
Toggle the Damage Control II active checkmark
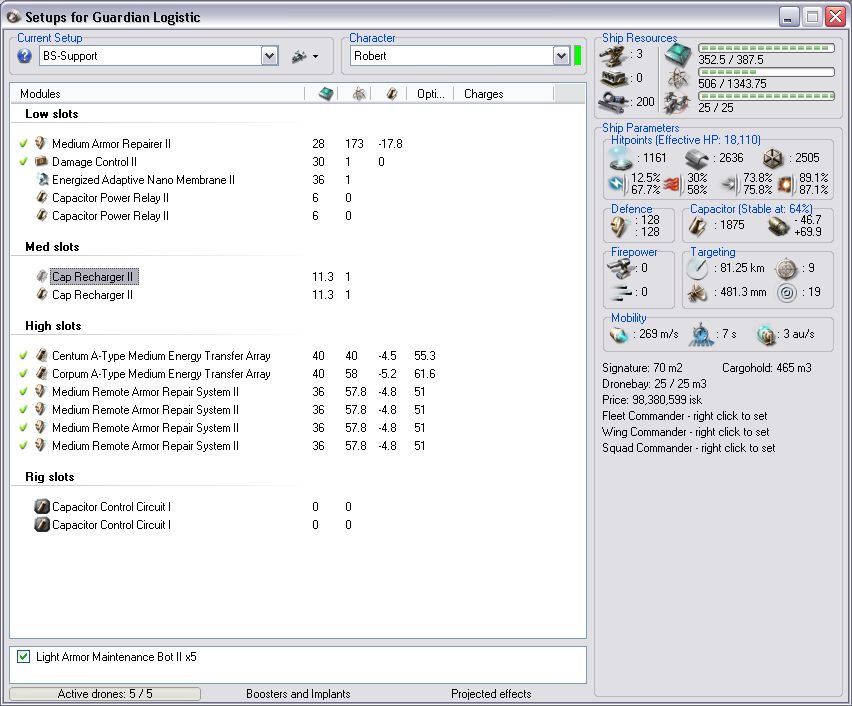tap(23, 161)
